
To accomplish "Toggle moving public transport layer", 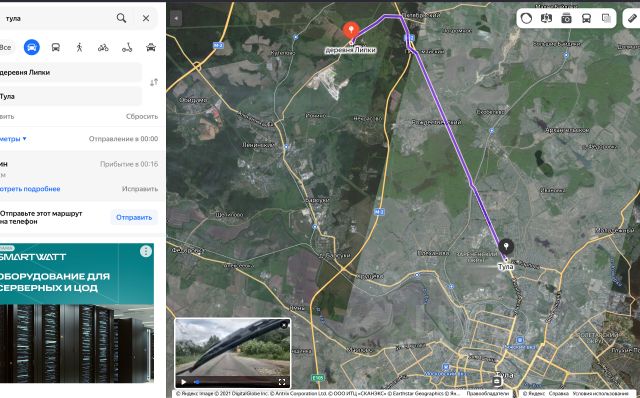I will coord(586,18).
